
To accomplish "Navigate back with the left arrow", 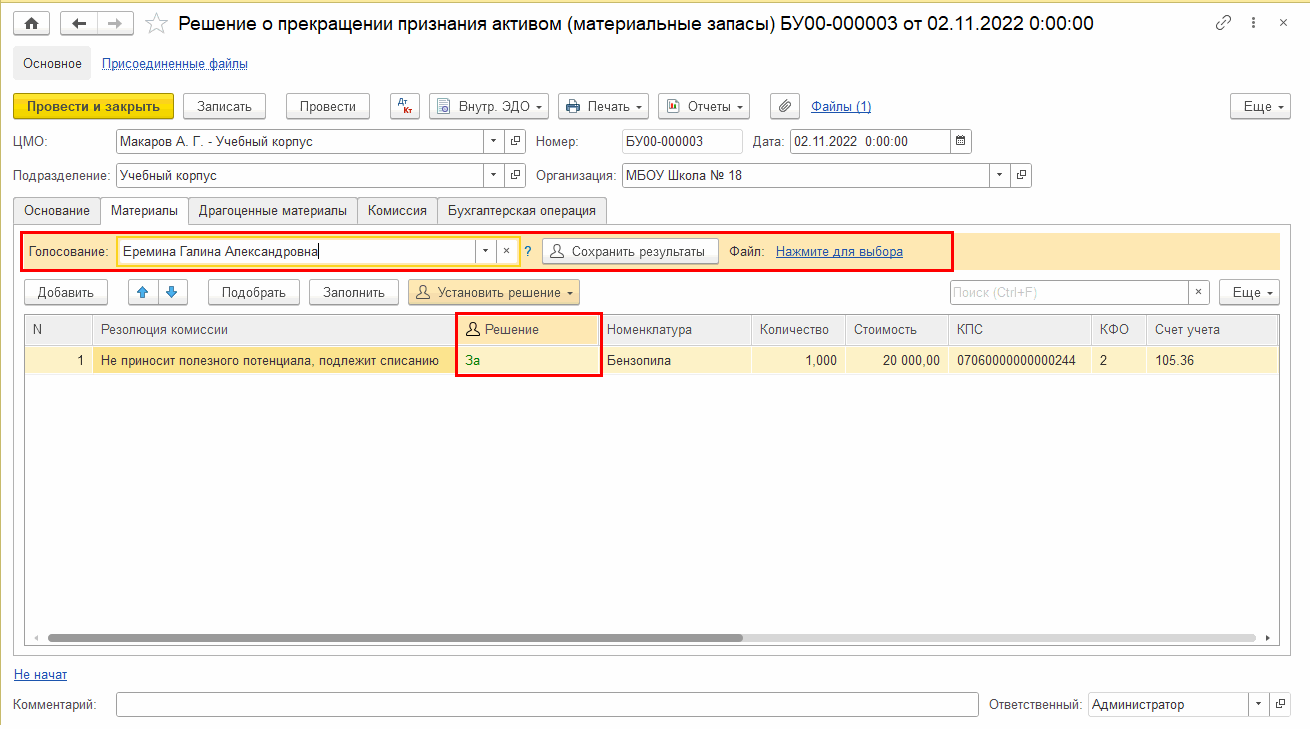I will 80,23.
